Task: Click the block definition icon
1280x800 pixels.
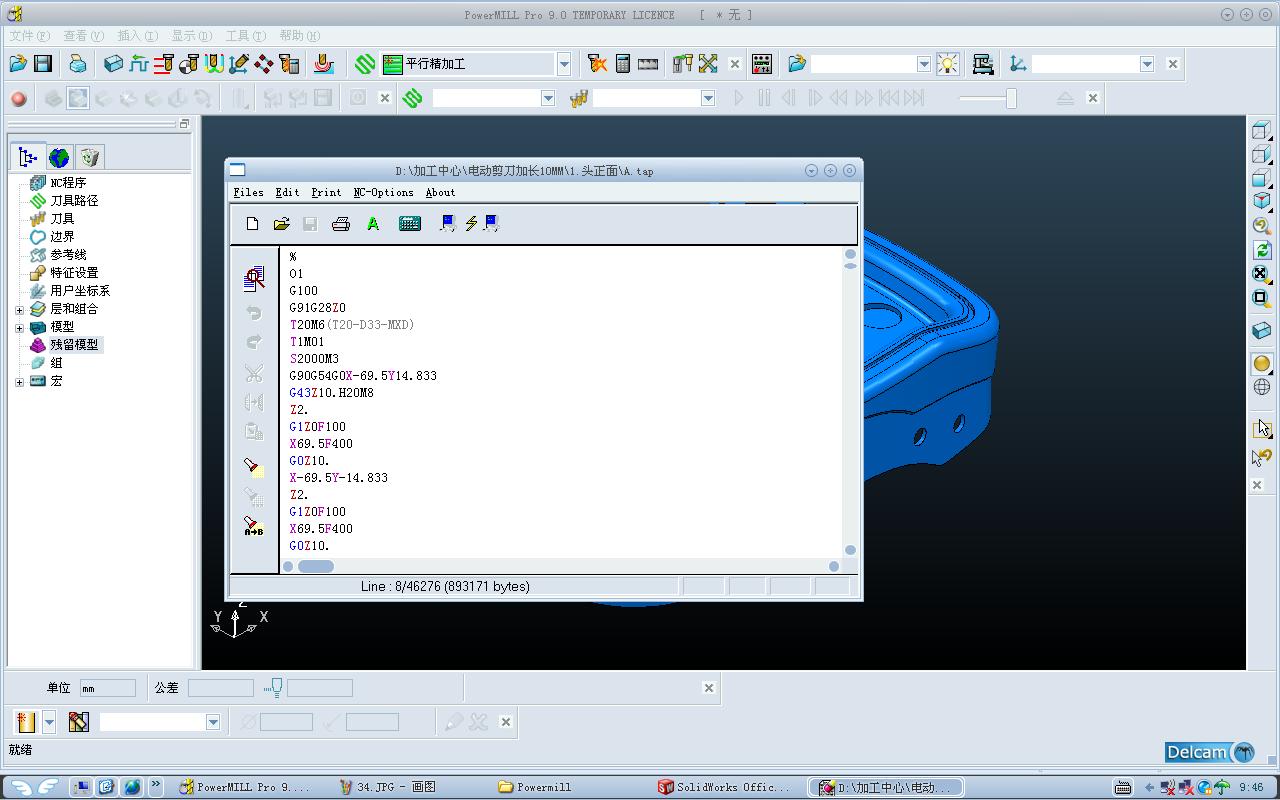Action: coord(113,64)
